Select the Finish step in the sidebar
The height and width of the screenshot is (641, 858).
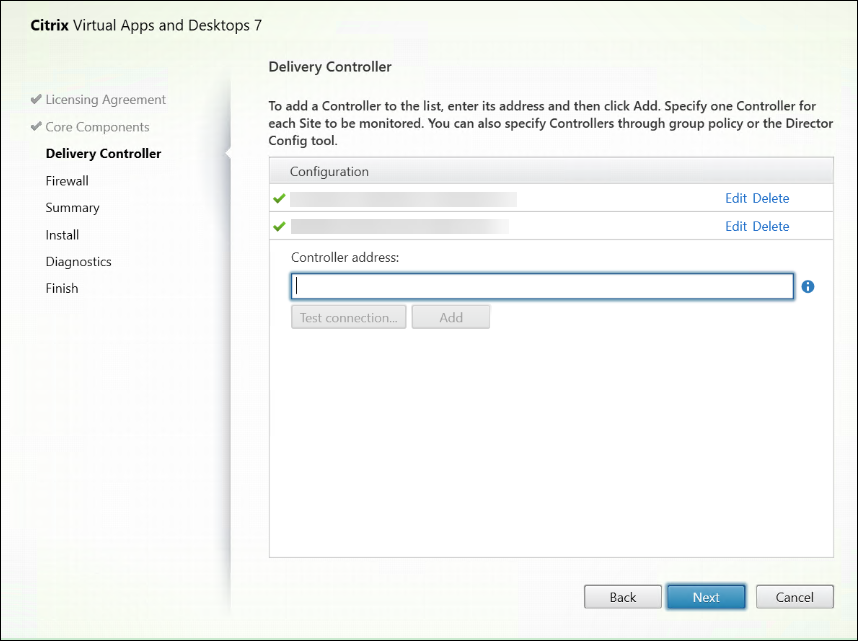tap(61, 288)
